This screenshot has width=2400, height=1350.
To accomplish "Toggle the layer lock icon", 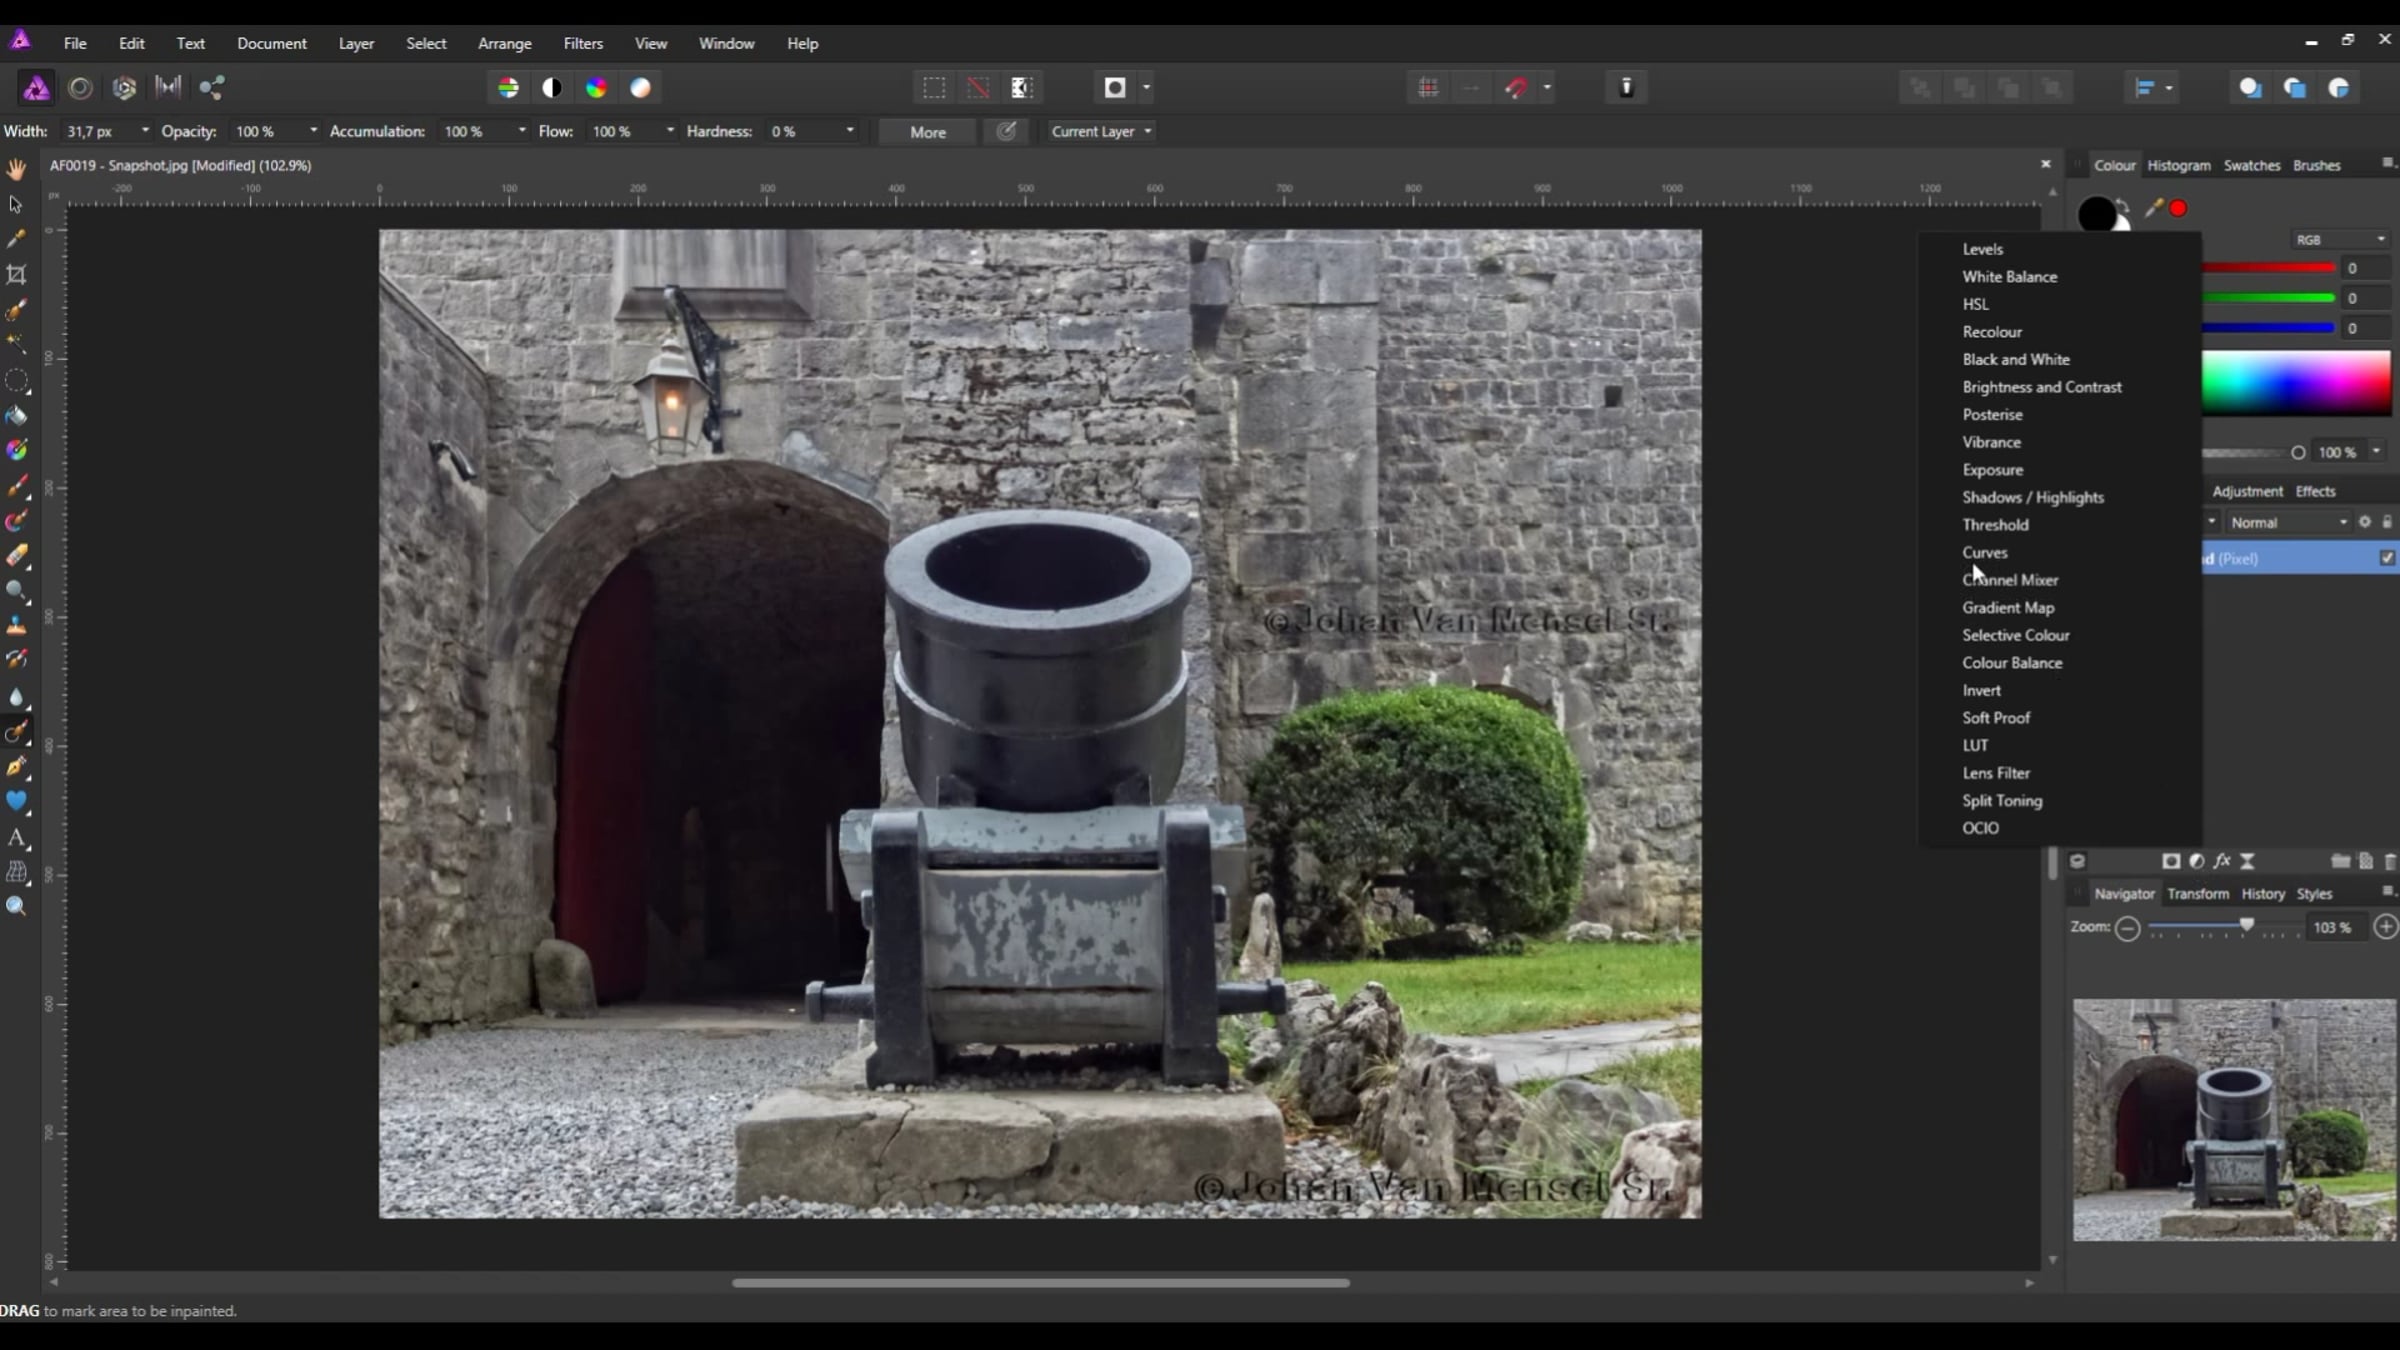I will (2387, 522).
